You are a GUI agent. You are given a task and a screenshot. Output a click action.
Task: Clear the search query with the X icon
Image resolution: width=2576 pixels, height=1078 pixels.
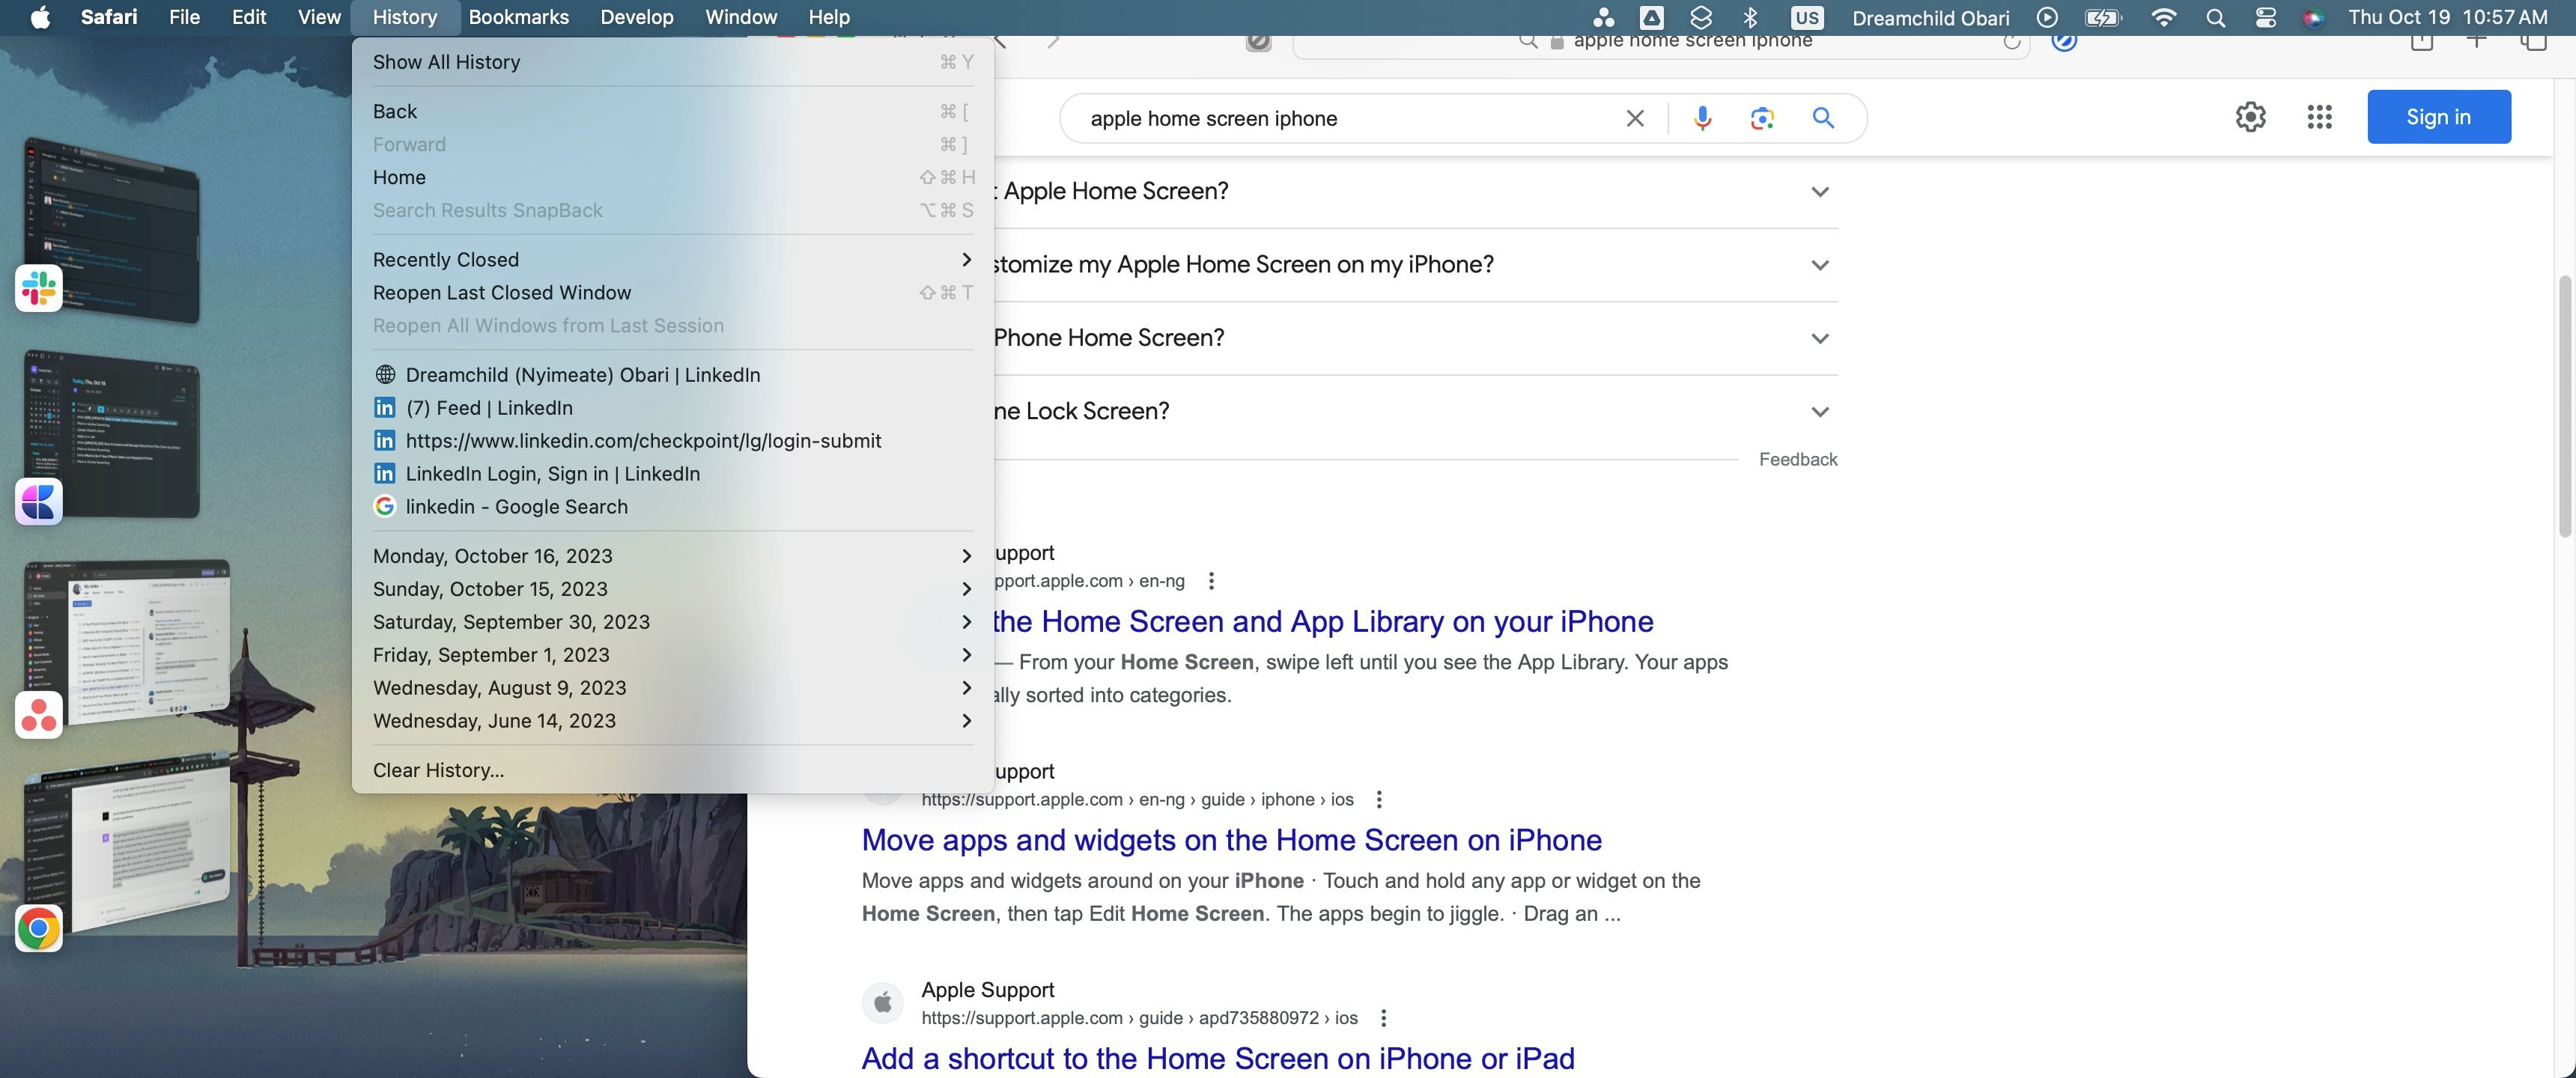pos(1634,117)
